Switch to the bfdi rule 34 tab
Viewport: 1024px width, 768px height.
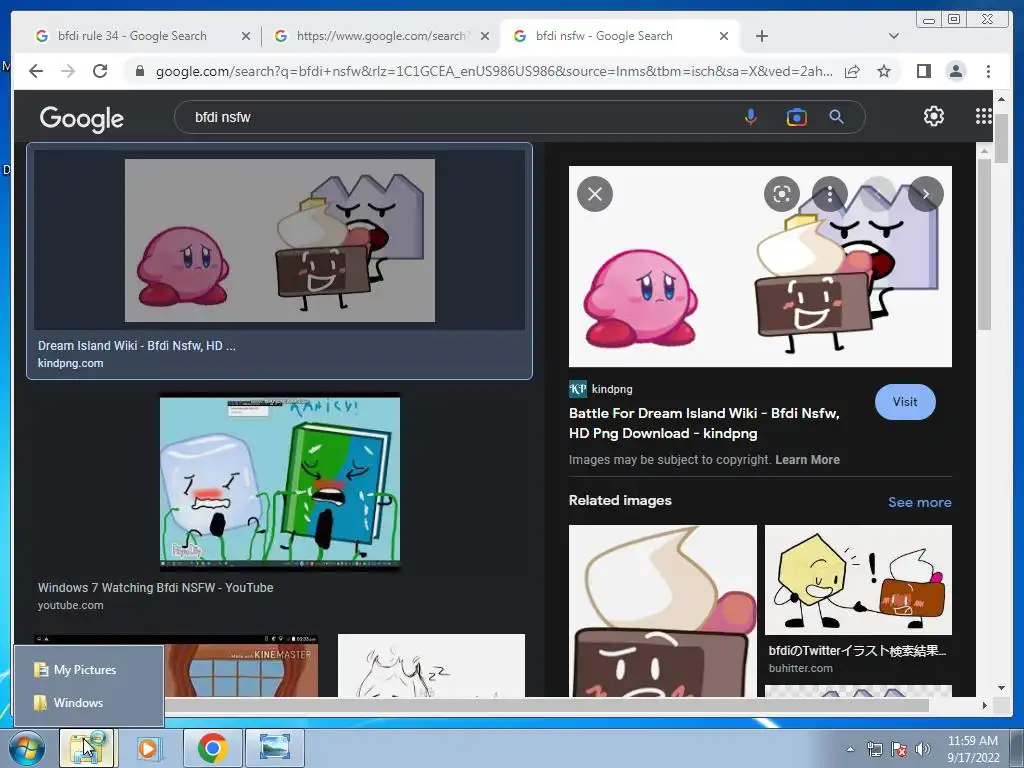132,36
